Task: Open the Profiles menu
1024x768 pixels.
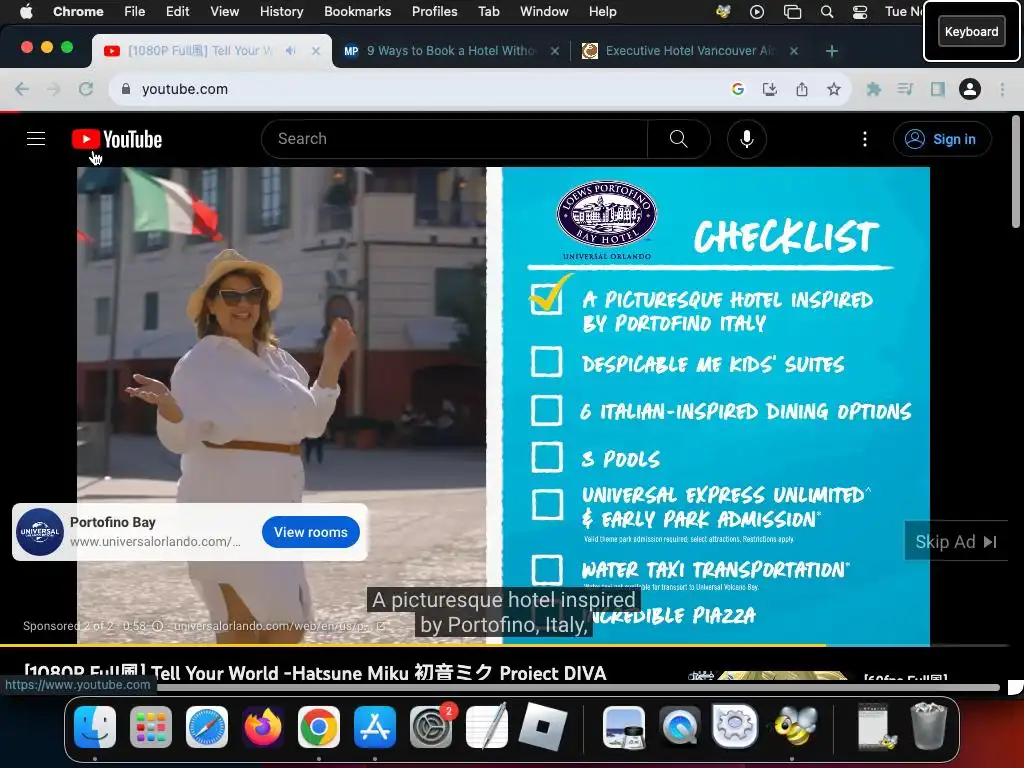Action: 434,11
